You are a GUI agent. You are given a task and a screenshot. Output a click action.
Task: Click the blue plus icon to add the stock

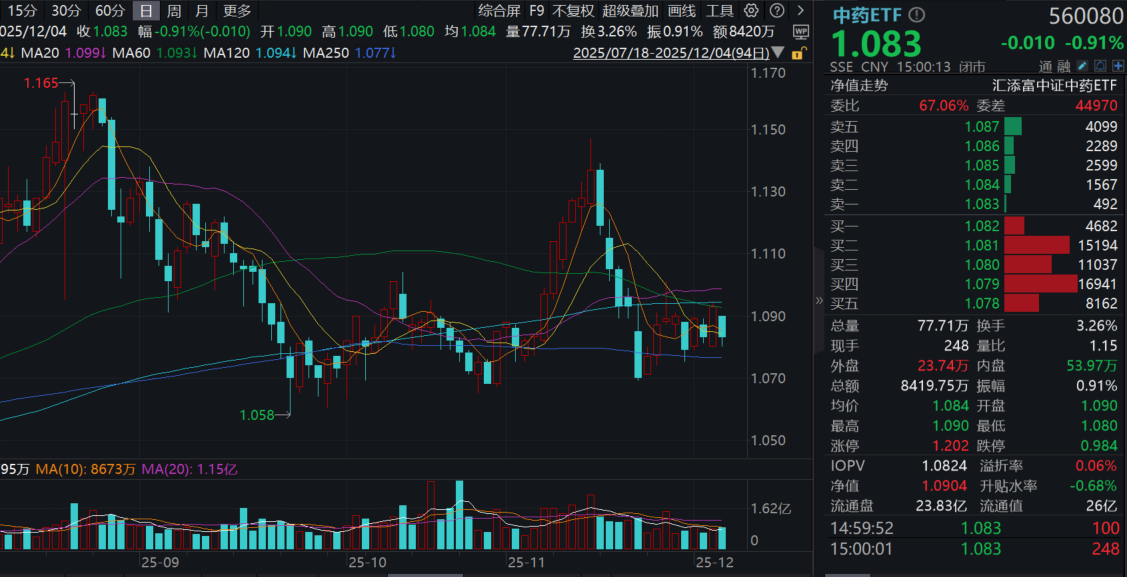1120,64
